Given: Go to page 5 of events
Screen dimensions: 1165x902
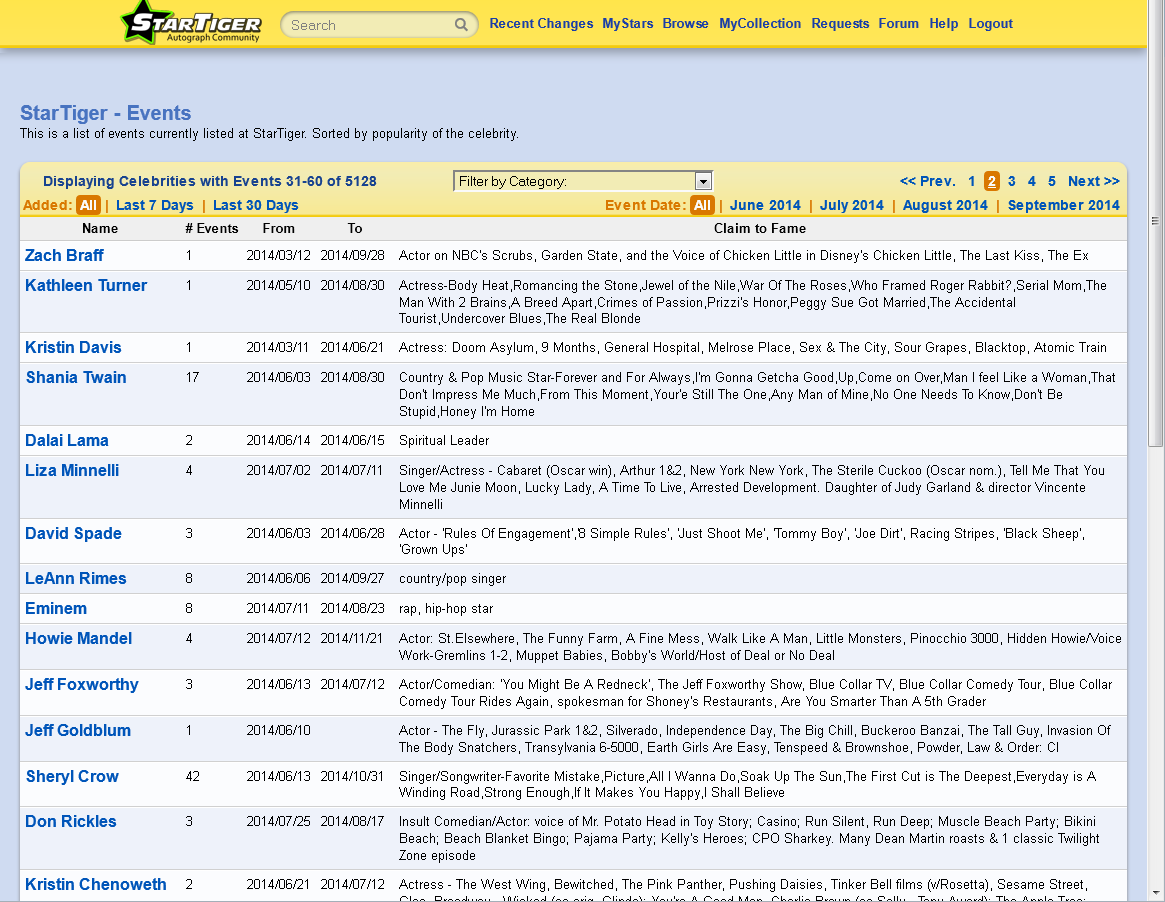Looking at the screenshot, I should point(1051,181).
